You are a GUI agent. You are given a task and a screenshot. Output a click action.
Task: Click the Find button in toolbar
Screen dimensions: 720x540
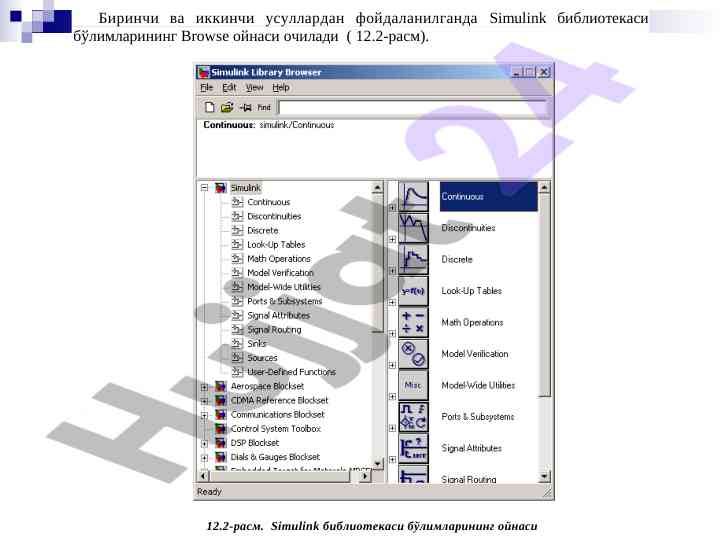point(264,107)
